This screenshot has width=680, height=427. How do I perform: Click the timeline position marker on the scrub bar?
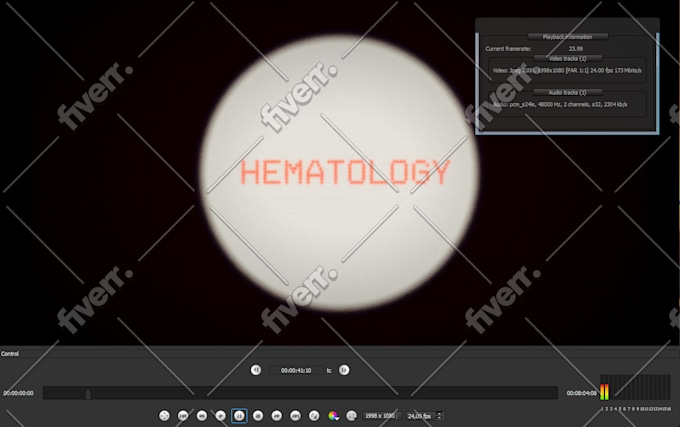(x=88, y=394)
